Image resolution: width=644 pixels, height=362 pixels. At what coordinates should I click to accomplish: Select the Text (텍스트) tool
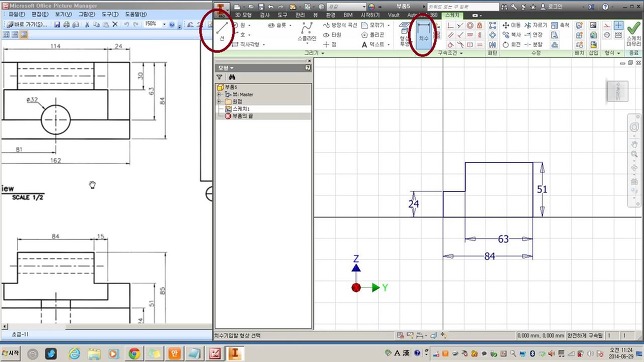[x=373, y=44]
